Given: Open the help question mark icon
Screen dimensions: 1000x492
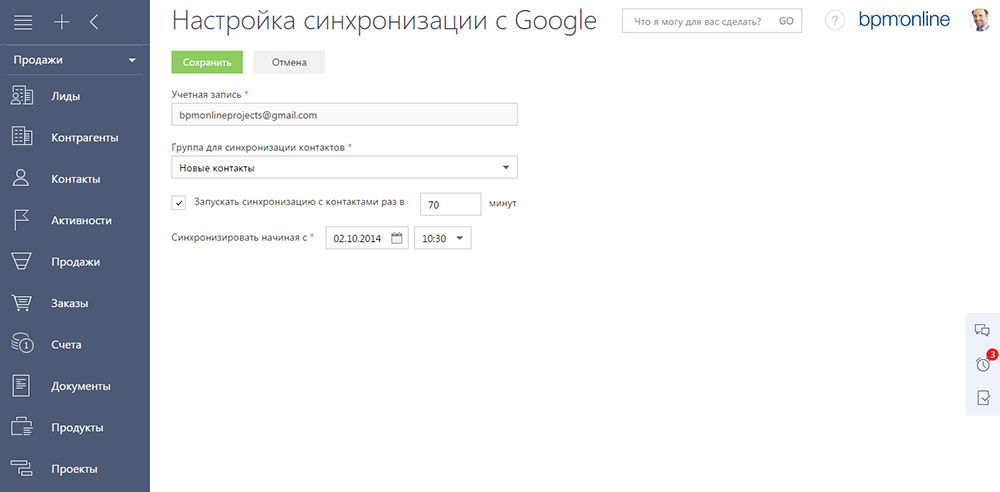Looking at the screenshot, I should pos(834,21).
